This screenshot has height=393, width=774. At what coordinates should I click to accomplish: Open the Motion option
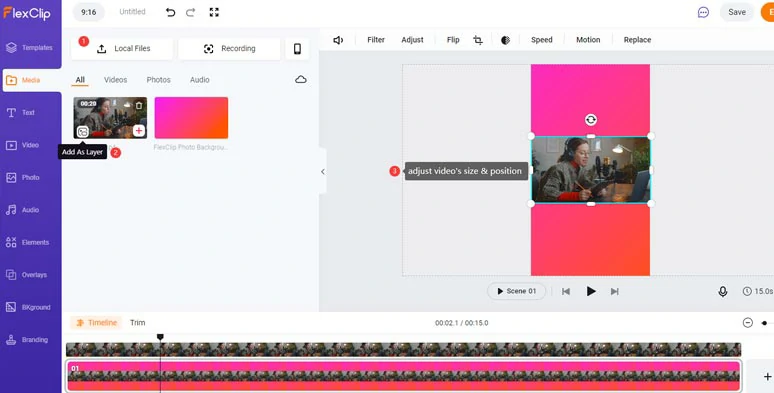(x=588, y=40)
